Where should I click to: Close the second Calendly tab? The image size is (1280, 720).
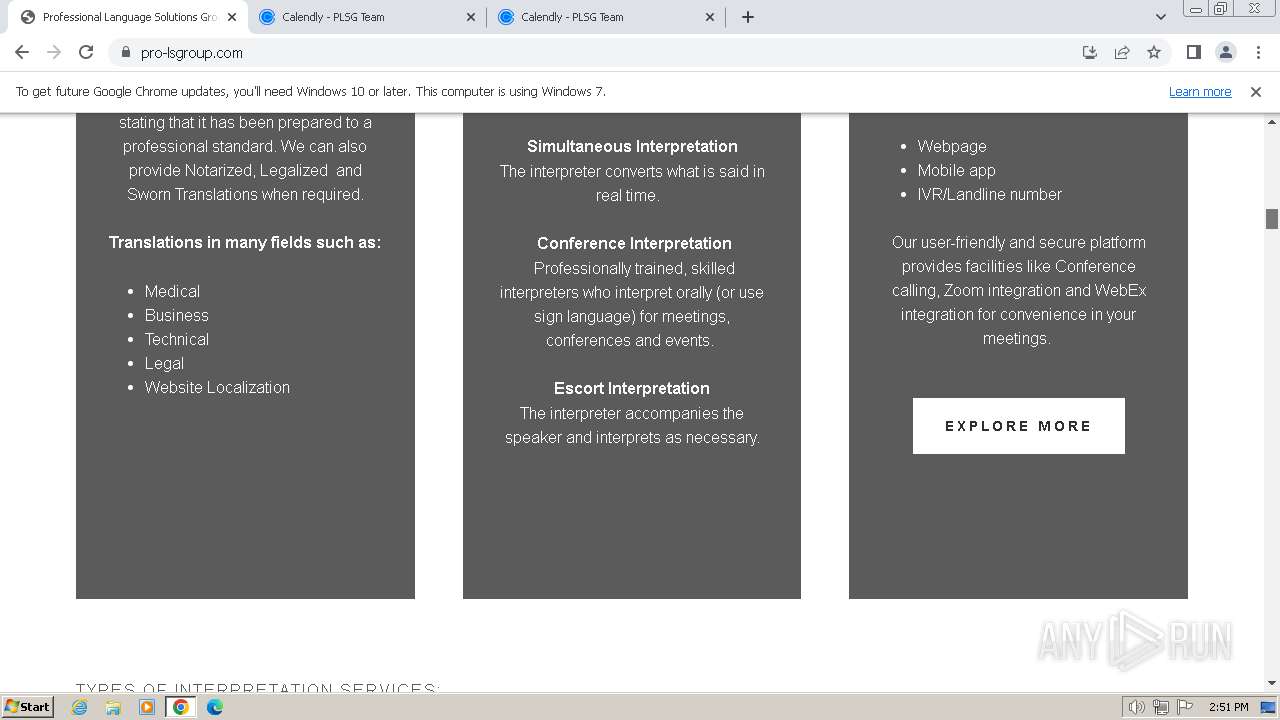(710, 17)
